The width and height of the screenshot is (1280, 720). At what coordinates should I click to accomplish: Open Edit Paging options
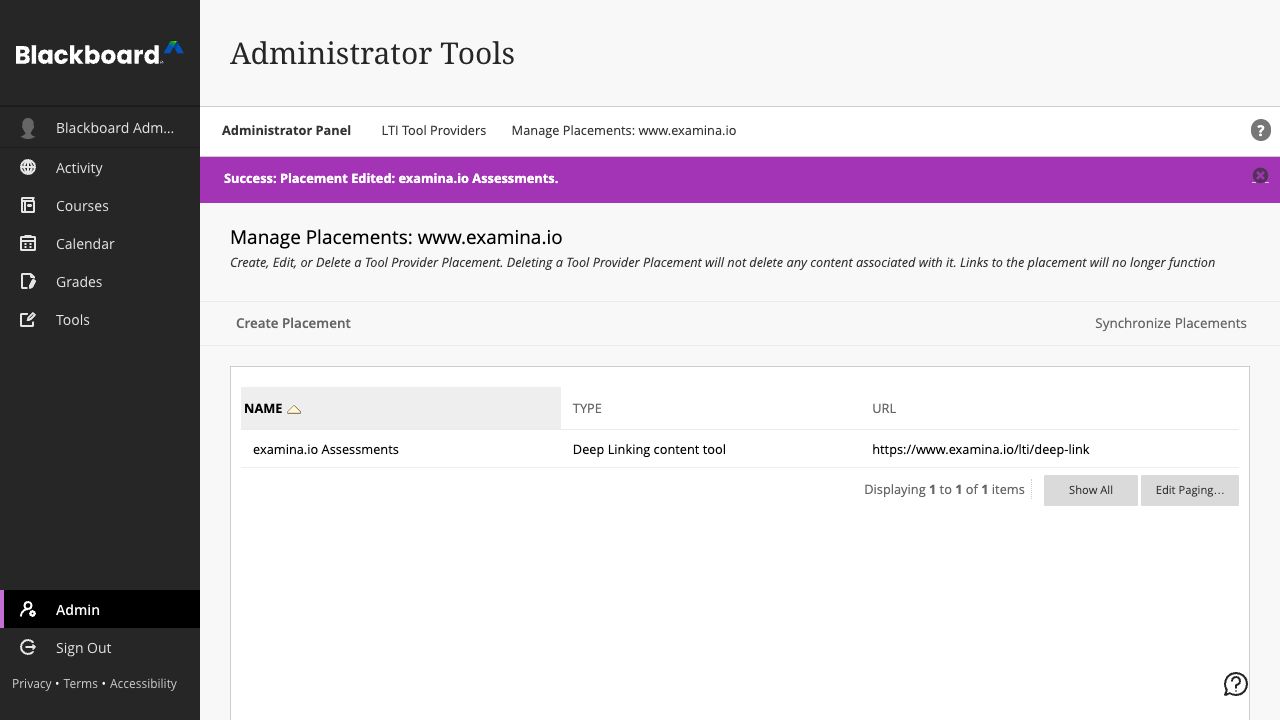[1190, 490]
